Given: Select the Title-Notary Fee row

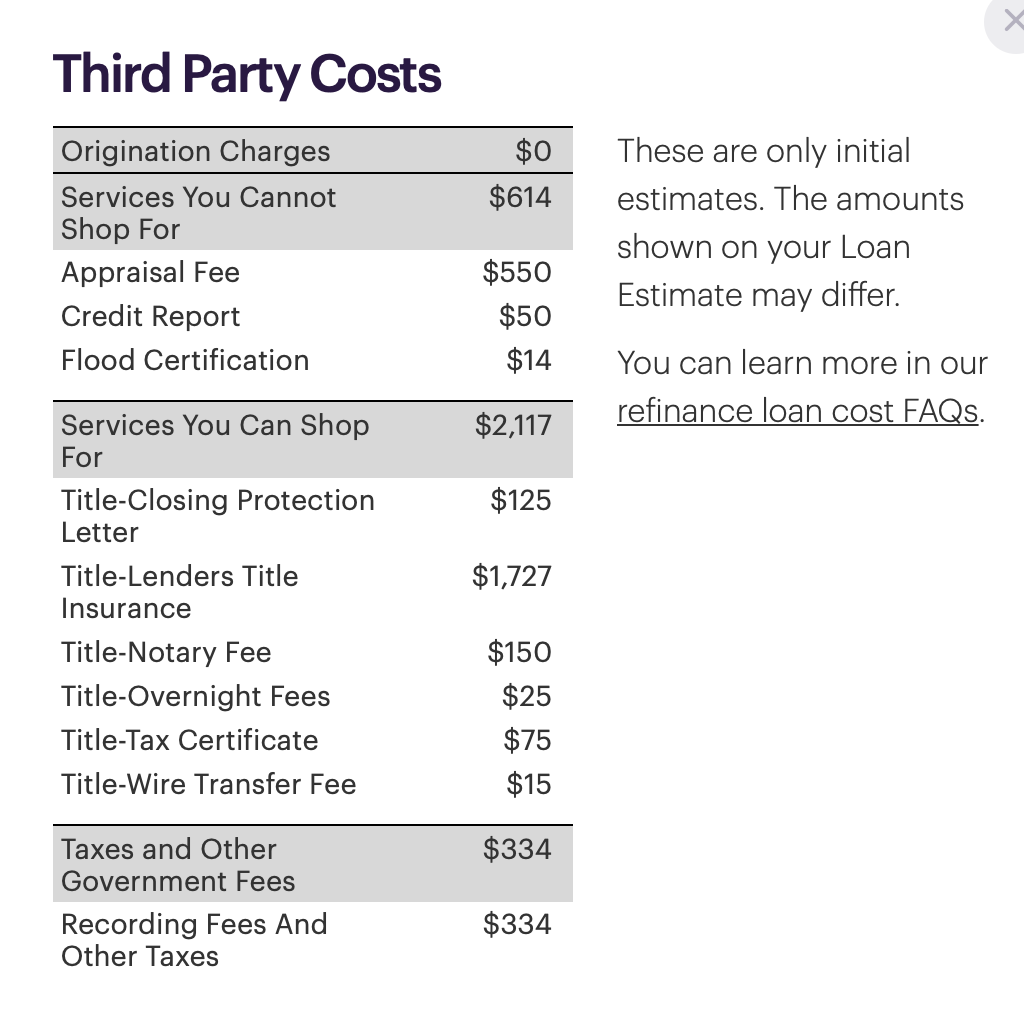Looking at the screenshot, I should pos(313,652).
